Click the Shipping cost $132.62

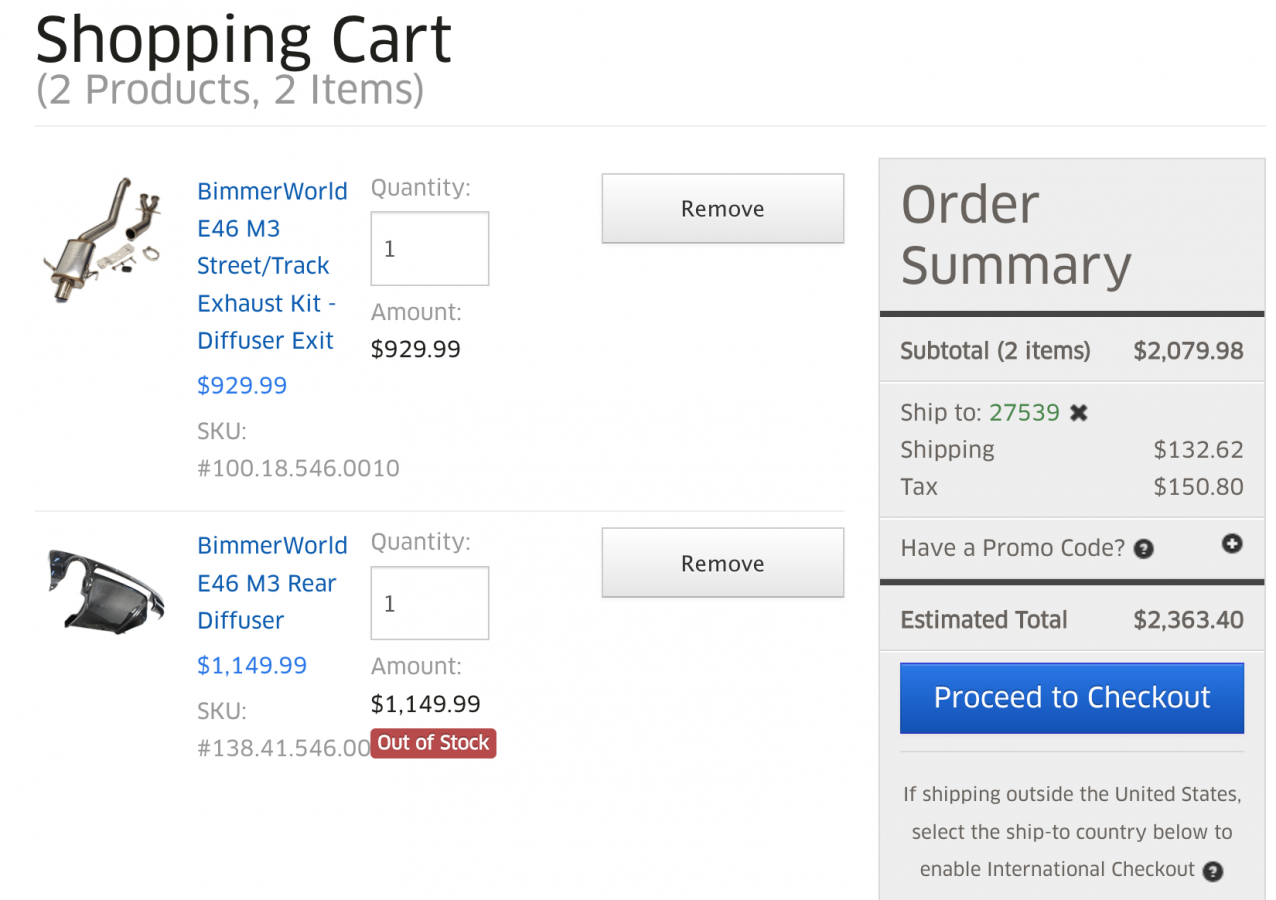(x=1198, y=450)
